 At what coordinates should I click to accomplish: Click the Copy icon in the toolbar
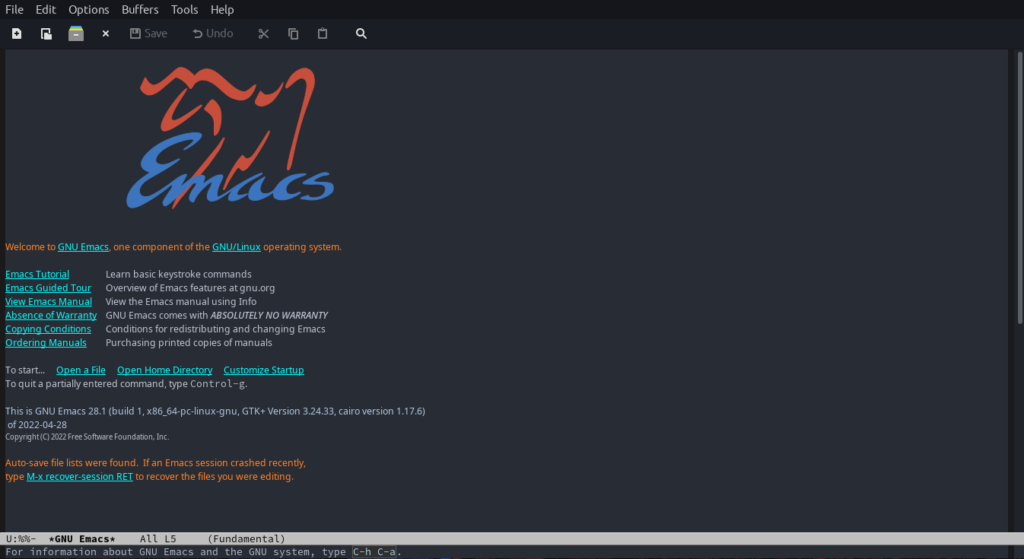(293, 33)
